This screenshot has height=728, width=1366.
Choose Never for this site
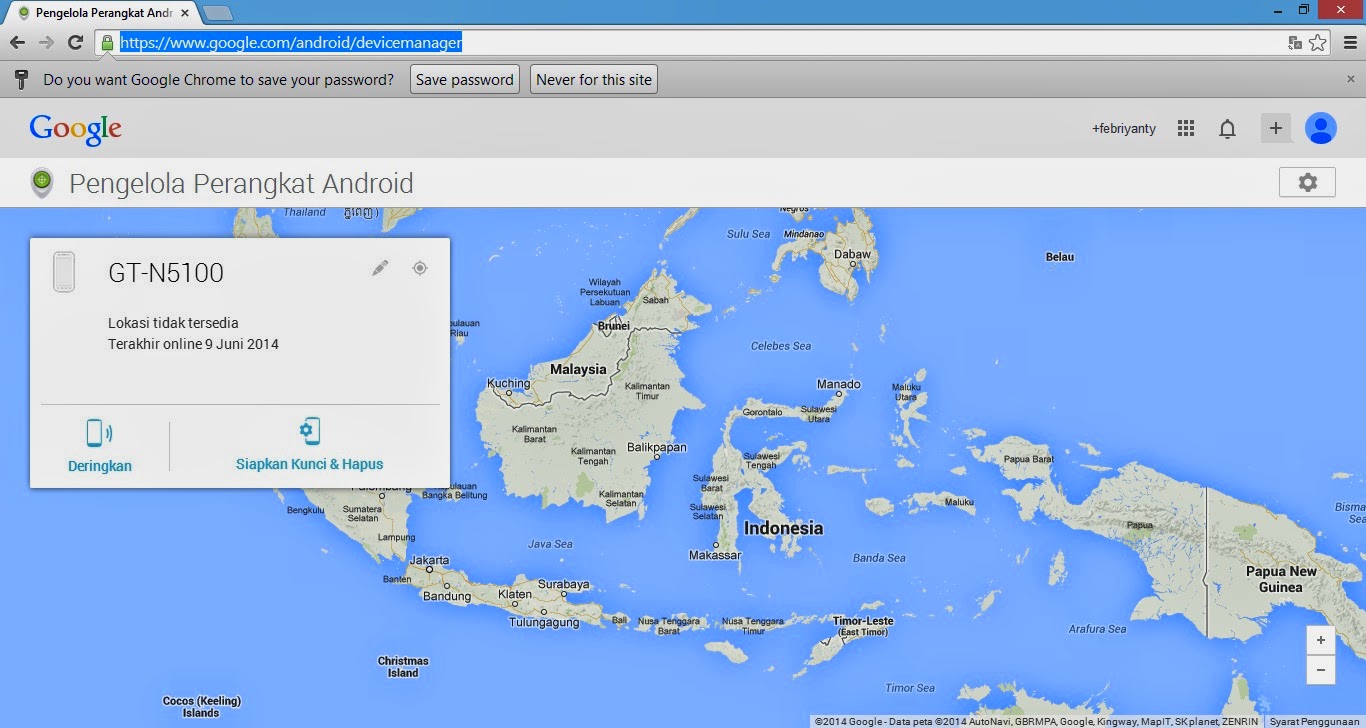(594, 80)
